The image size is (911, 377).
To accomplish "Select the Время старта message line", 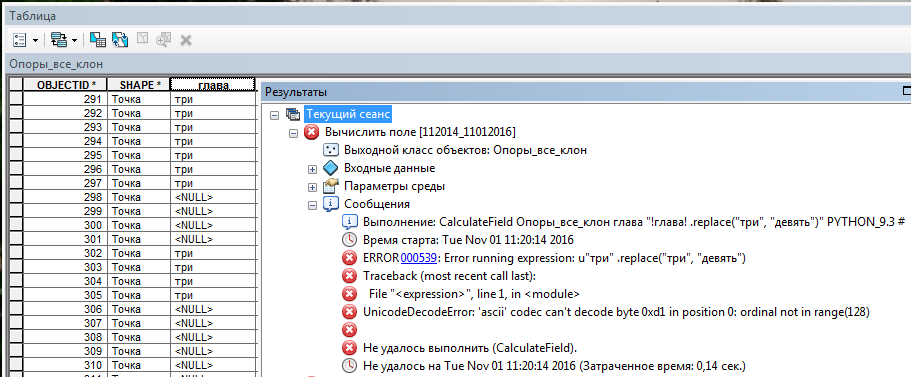I will click(x=468, y=240).
